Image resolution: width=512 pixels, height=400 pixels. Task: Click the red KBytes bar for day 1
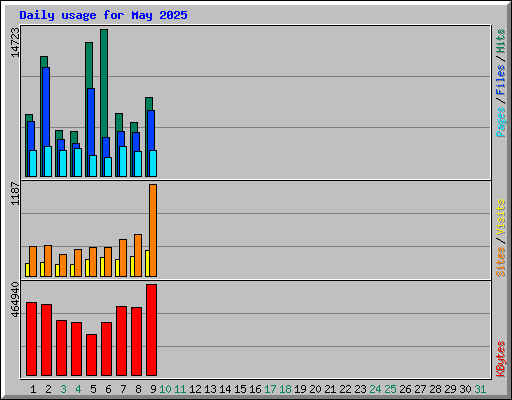pyautogui.click(x=31, y=339)
